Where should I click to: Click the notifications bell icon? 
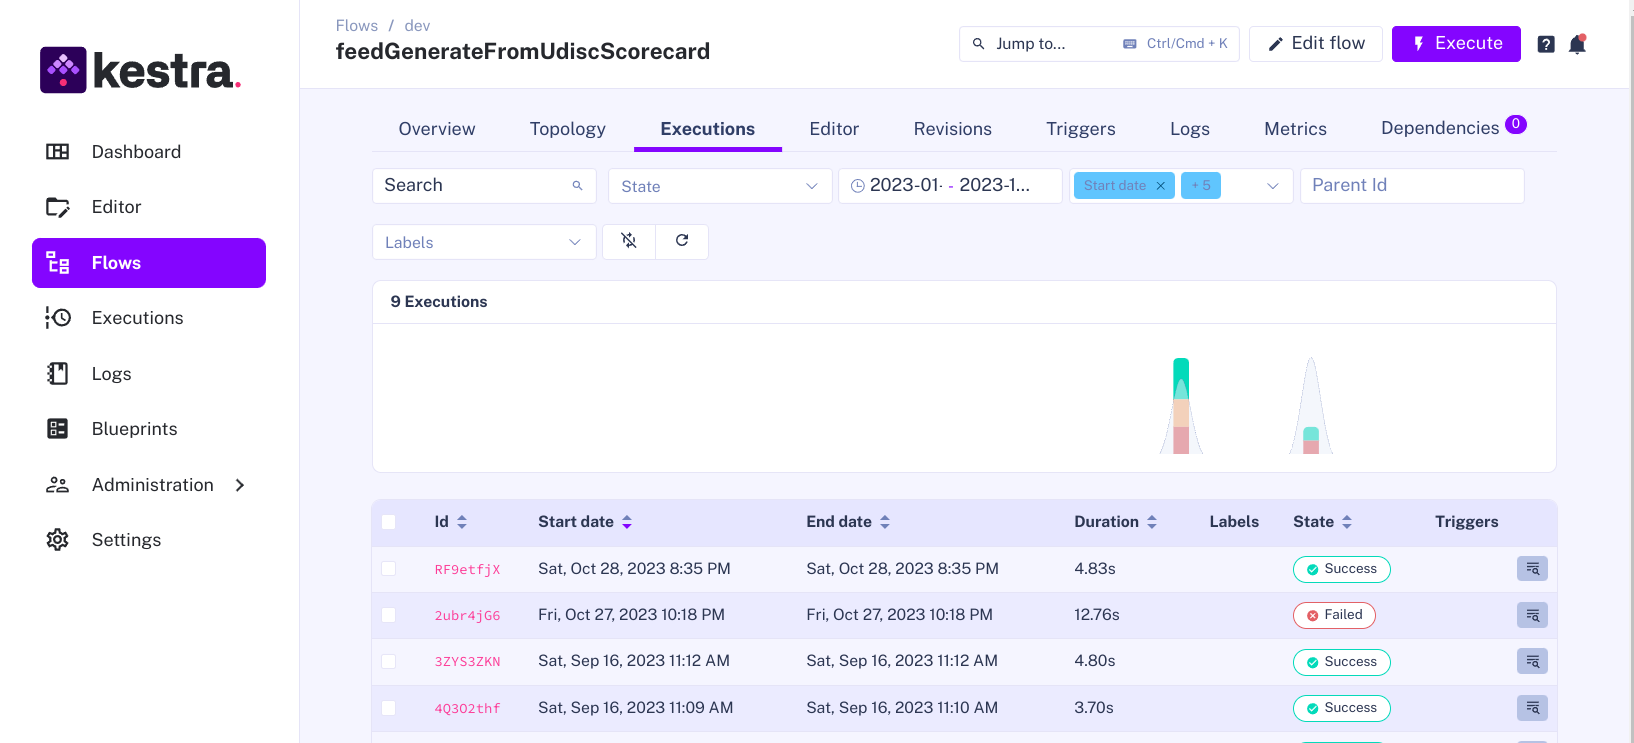[x=1577, y=44]
